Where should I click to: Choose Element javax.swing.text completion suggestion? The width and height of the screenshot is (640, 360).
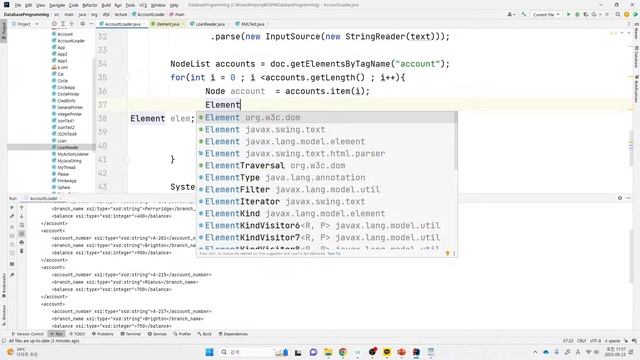click(327, 130)
